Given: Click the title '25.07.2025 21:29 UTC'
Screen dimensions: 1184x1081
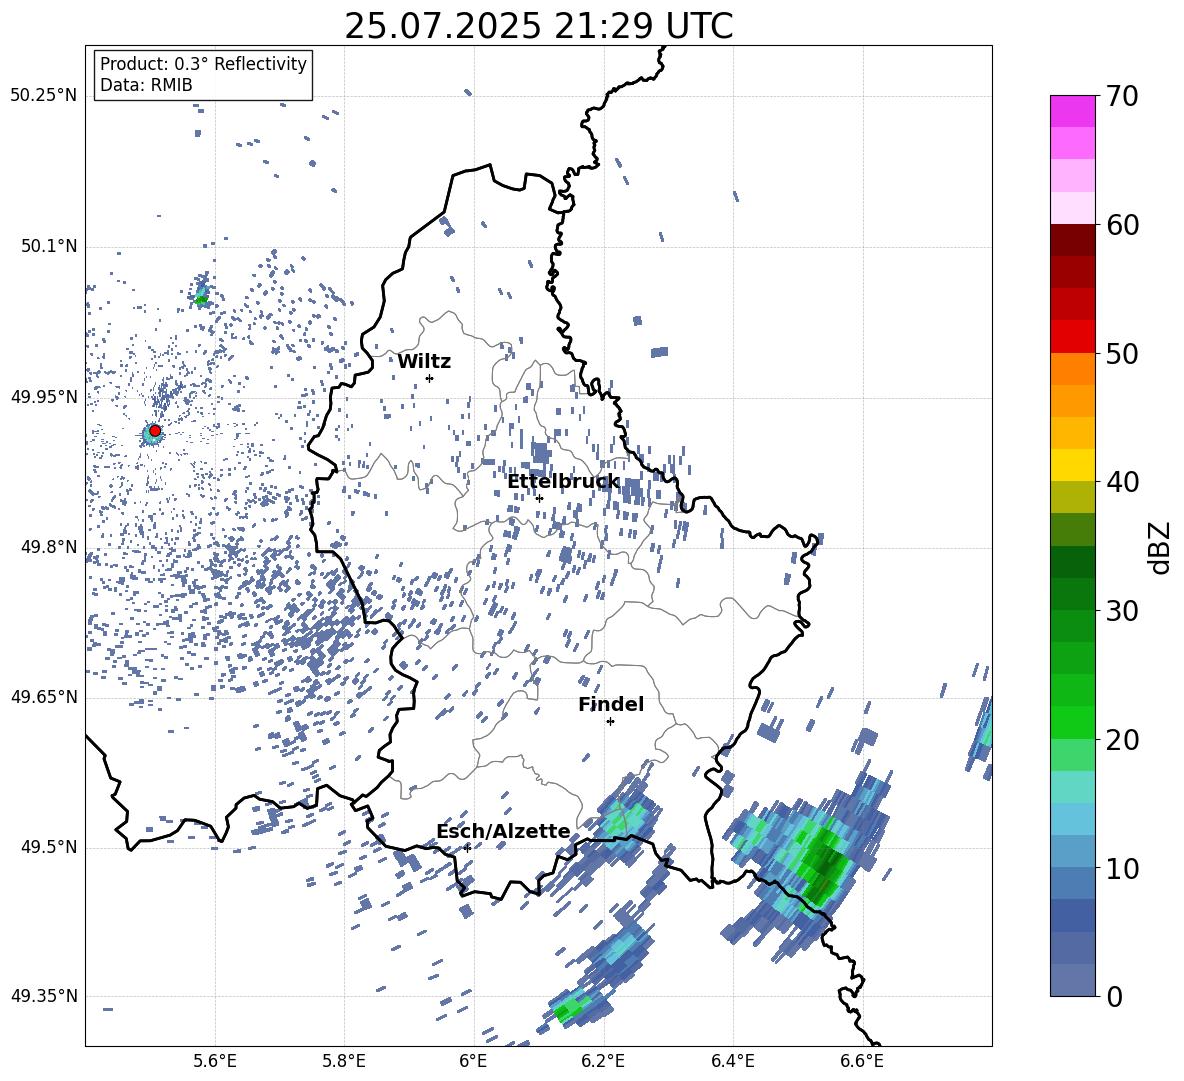Looking at the screenshot, I should (x=538, y=26).
